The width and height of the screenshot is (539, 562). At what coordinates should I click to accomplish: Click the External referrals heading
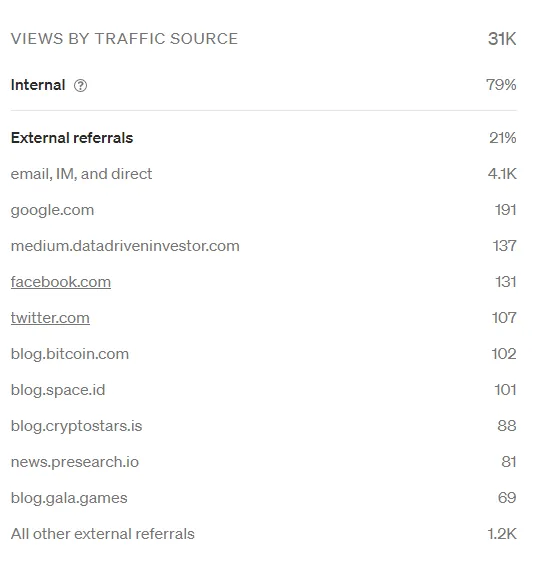[72, 138]
